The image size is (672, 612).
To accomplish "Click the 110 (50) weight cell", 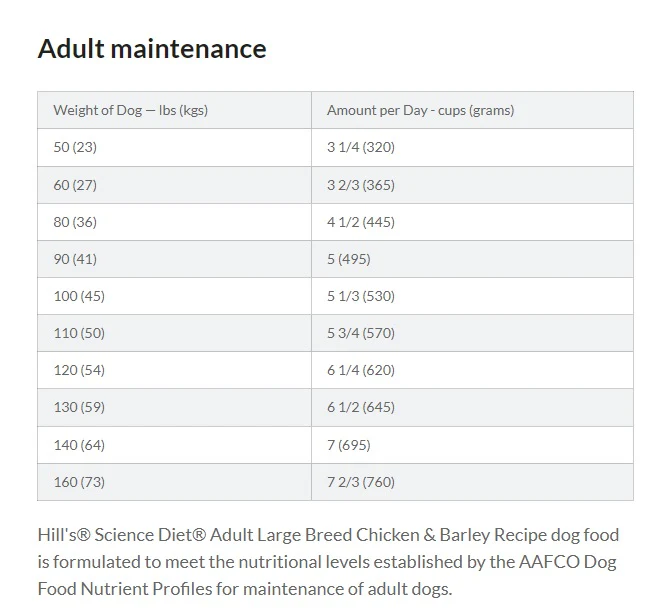I will [174, 333].
